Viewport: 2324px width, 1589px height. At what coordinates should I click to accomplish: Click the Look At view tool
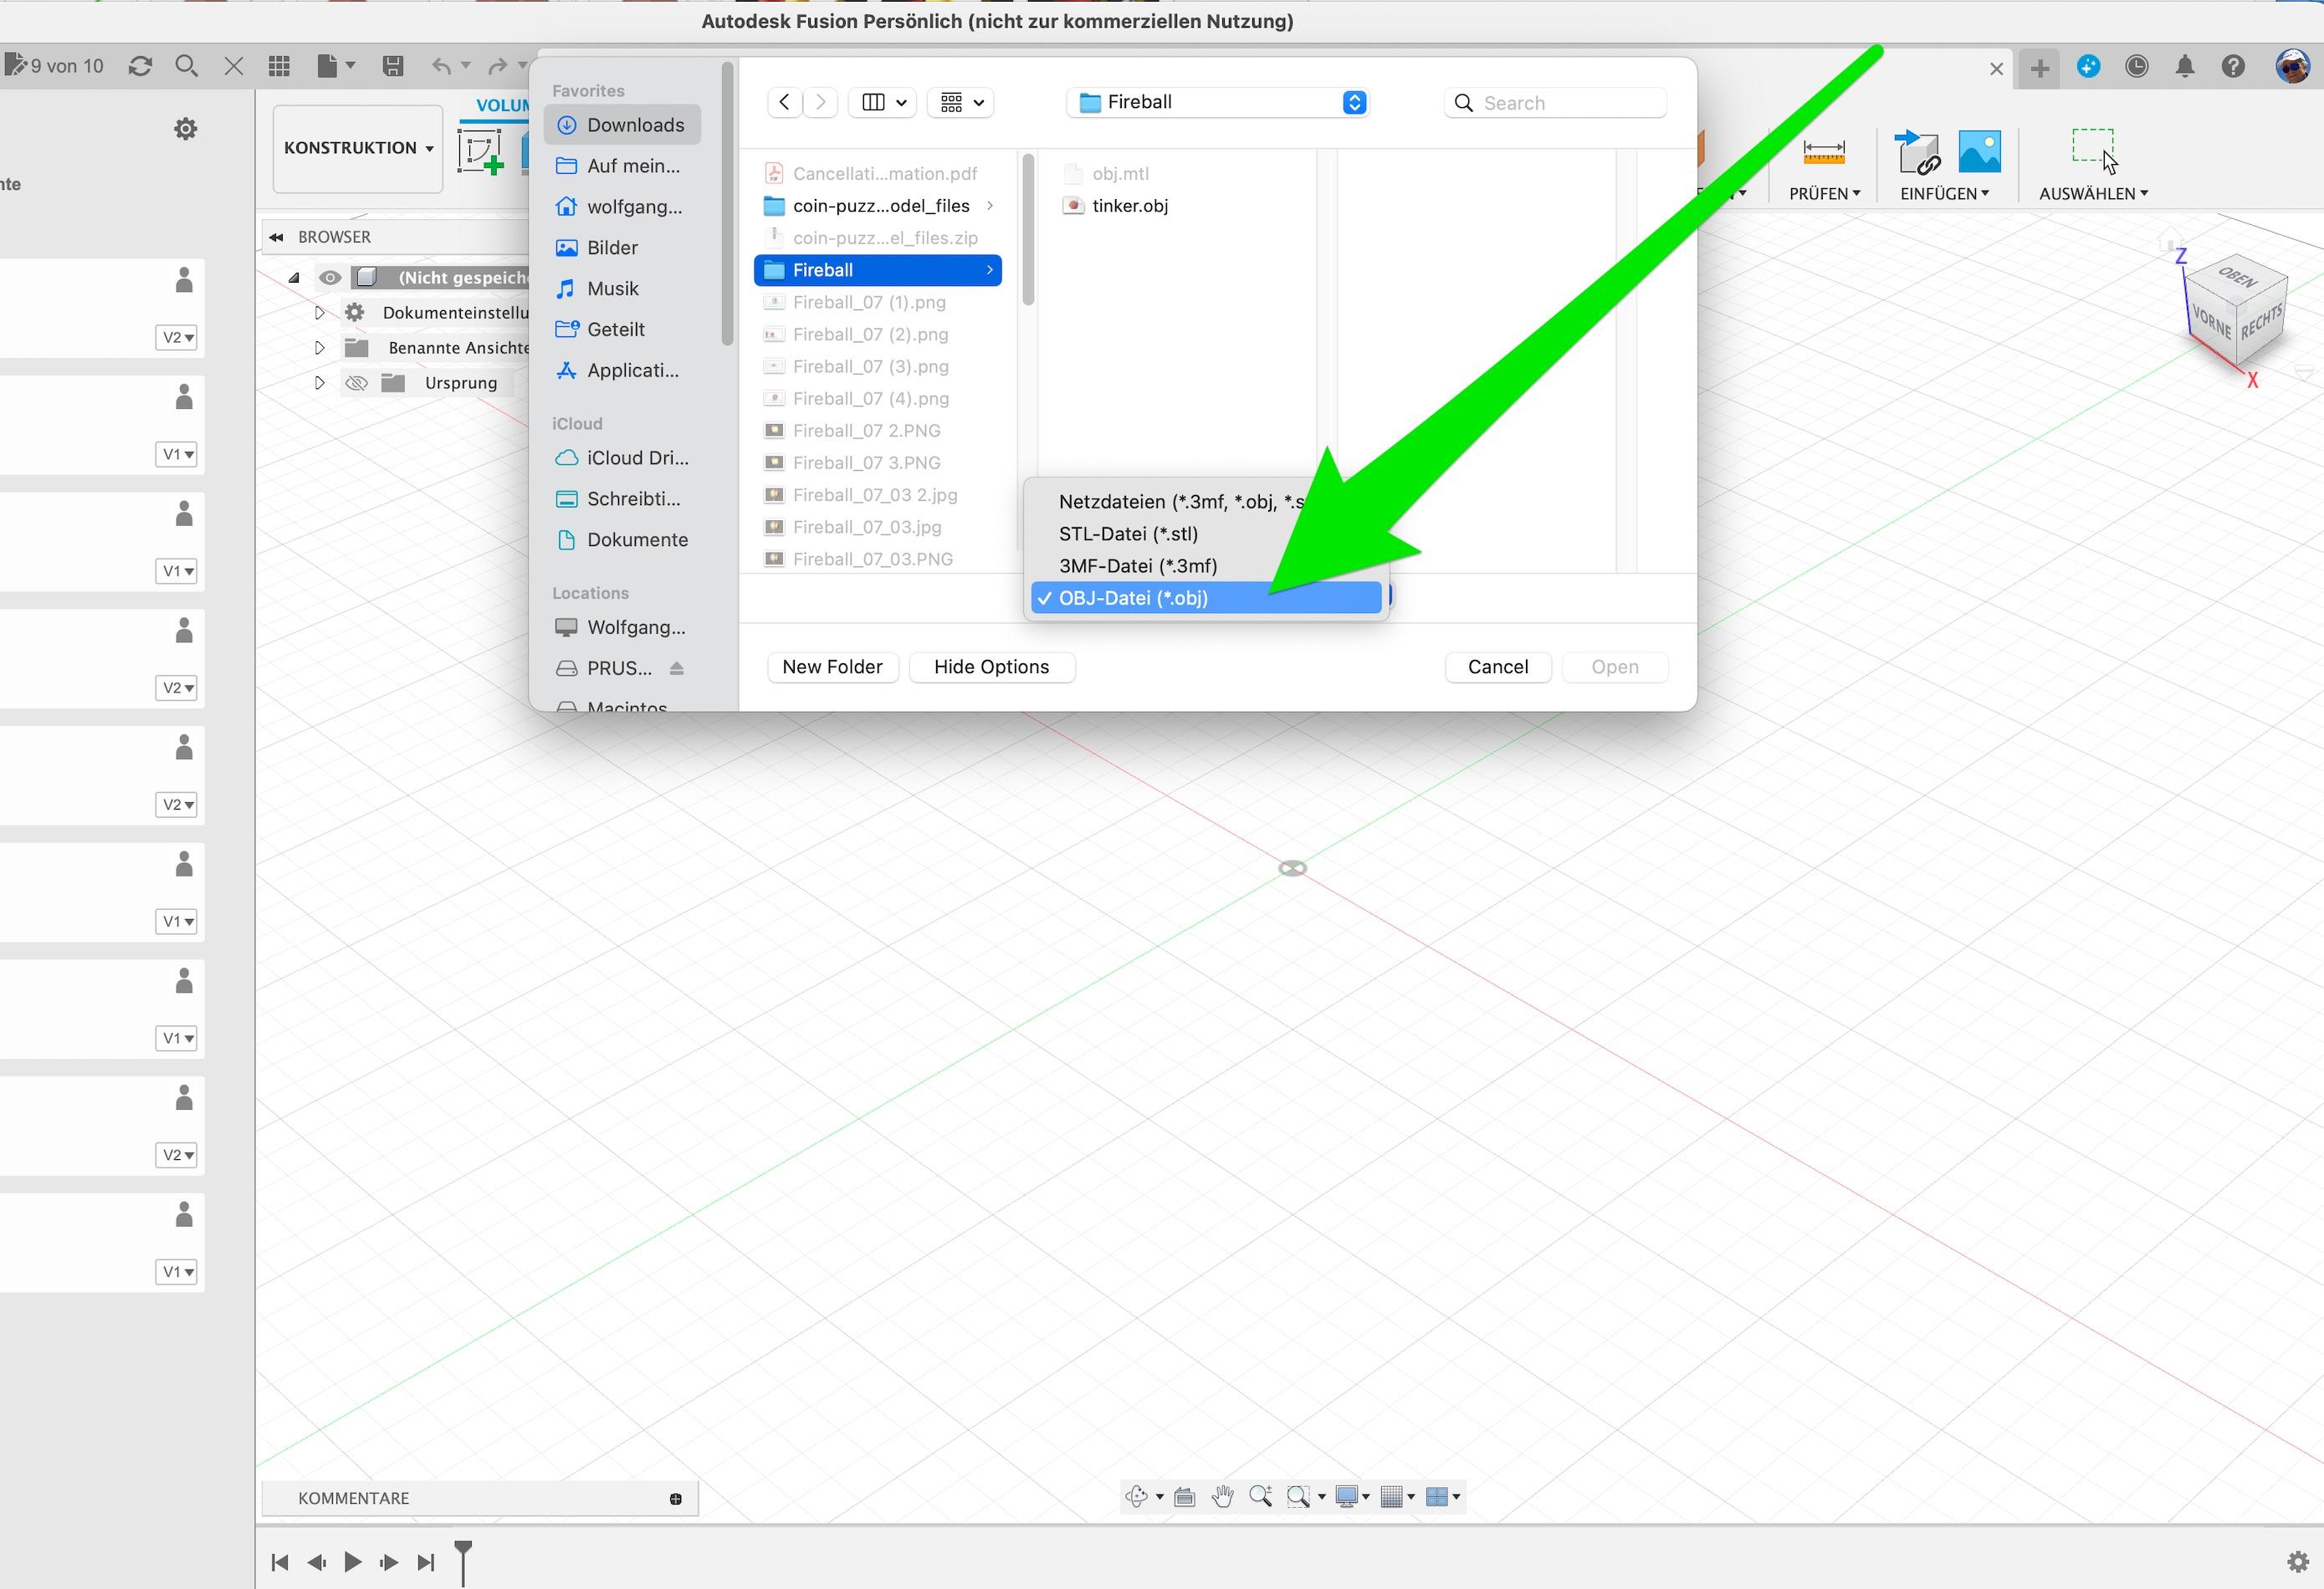pyautogui.click(x=1185, y=1496)
